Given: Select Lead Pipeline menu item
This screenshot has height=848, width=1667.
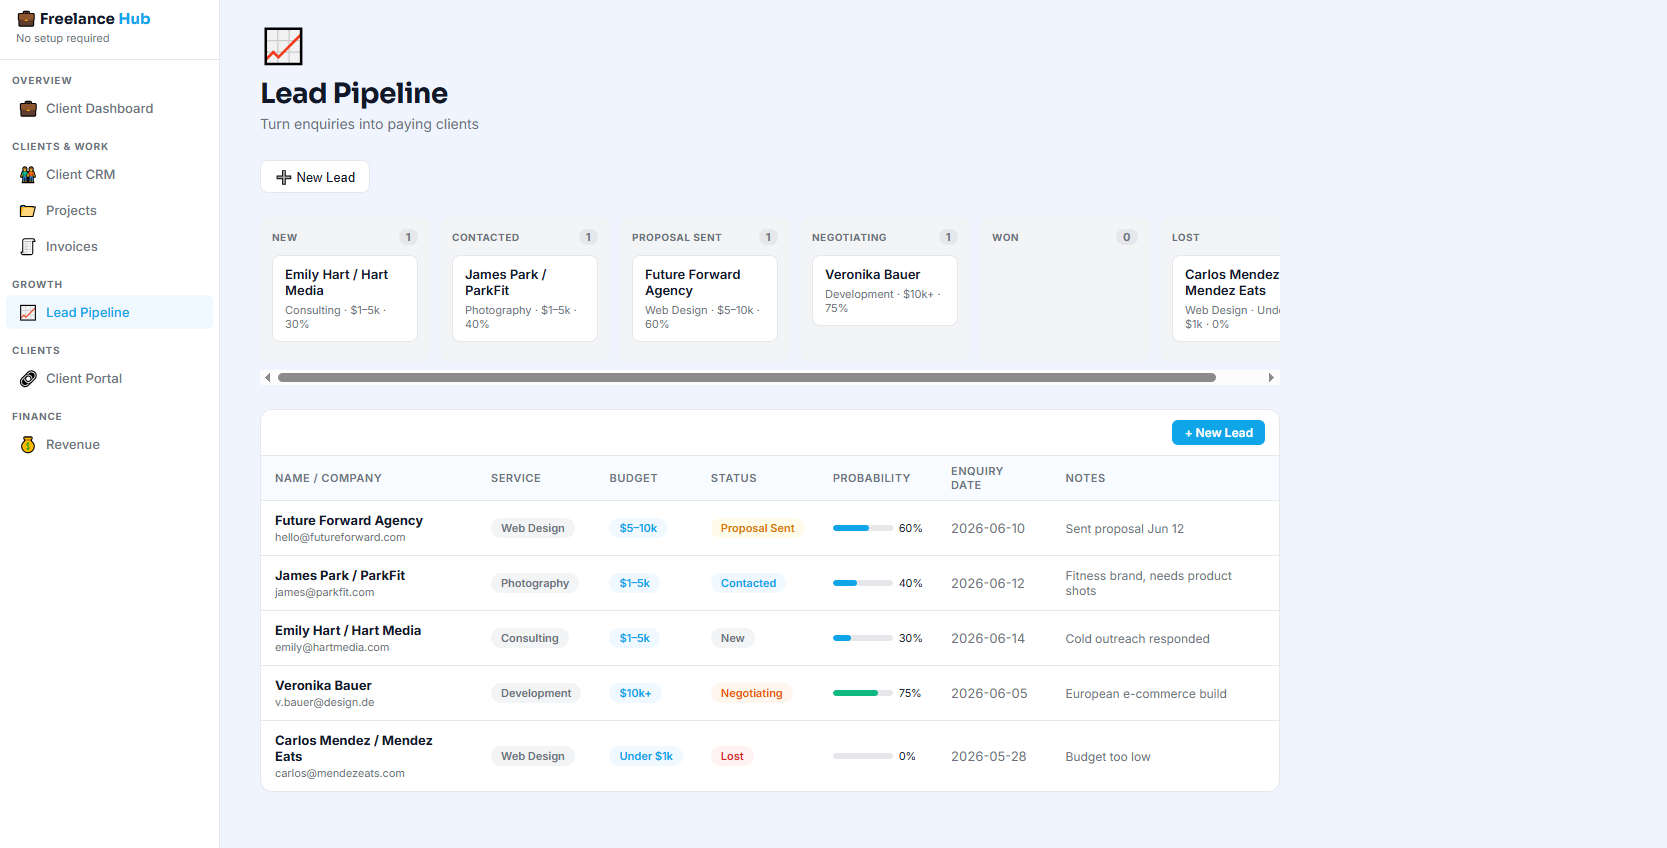Looking at the screenshot, I should point(110,313).
